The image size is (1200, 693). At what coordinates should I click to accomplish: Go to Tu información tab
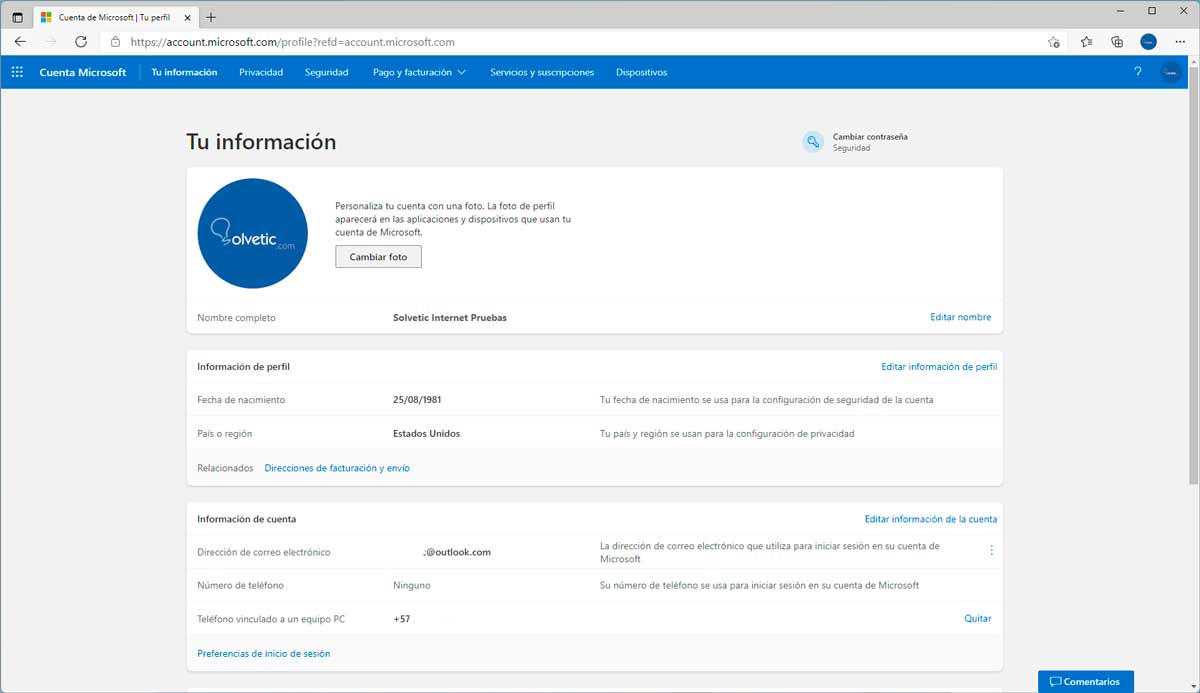(184, 72)
